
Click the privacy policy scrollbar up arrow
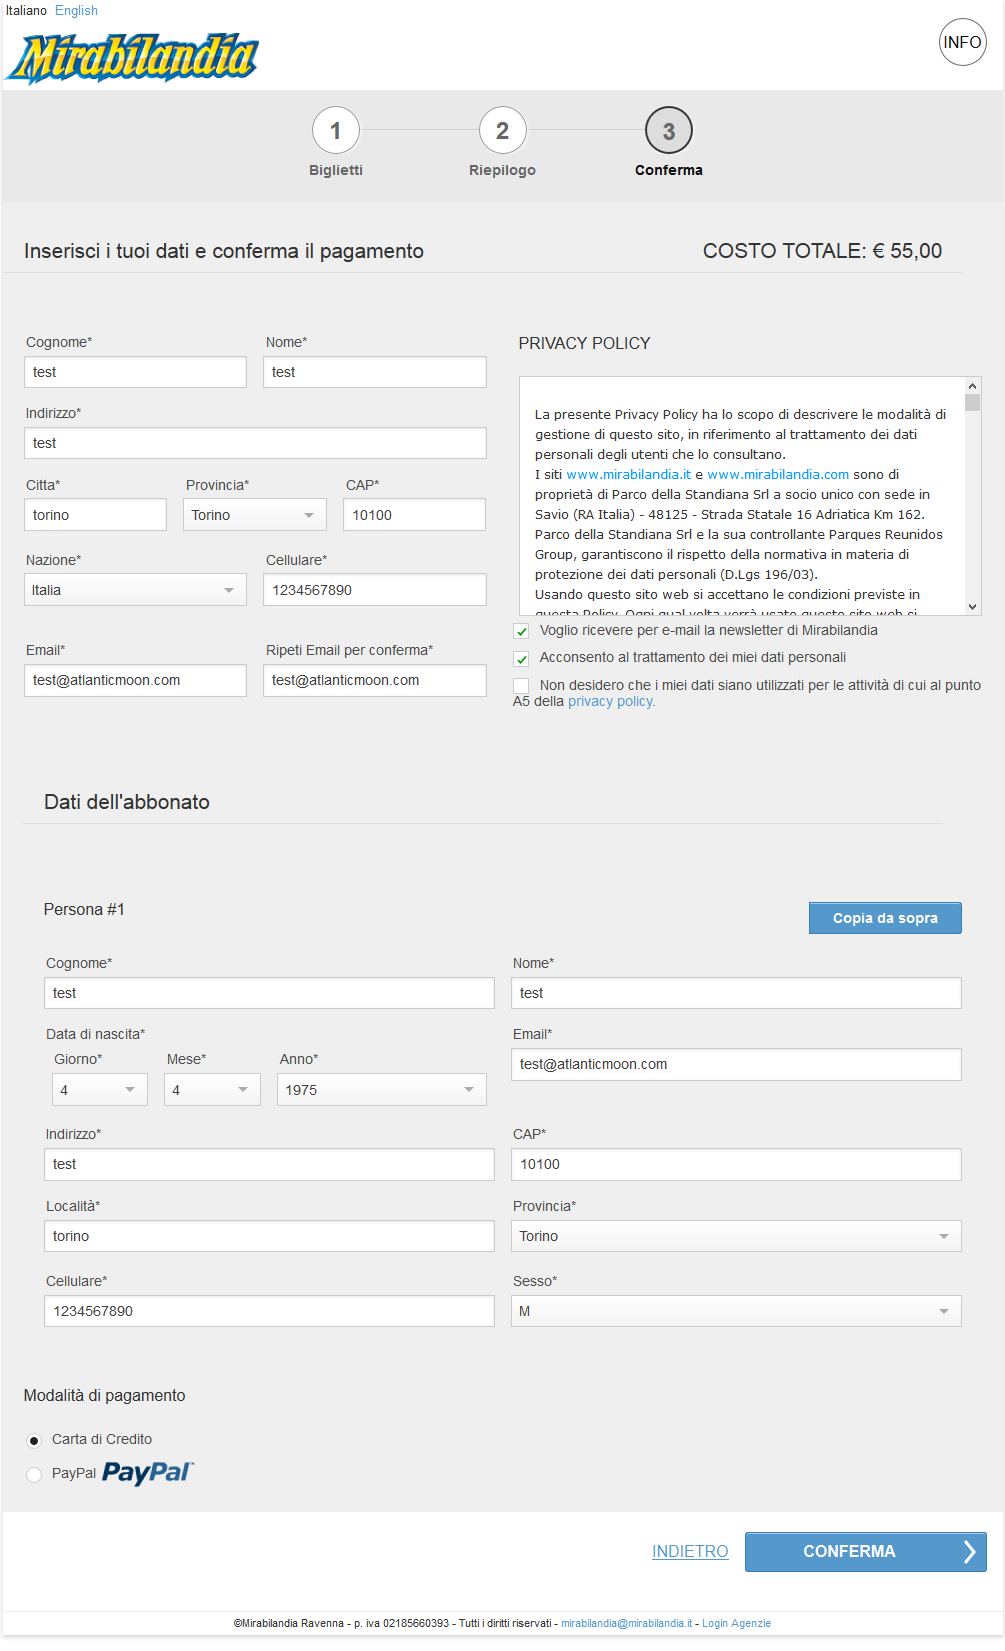pyautogui.click(x=972, y=385)
